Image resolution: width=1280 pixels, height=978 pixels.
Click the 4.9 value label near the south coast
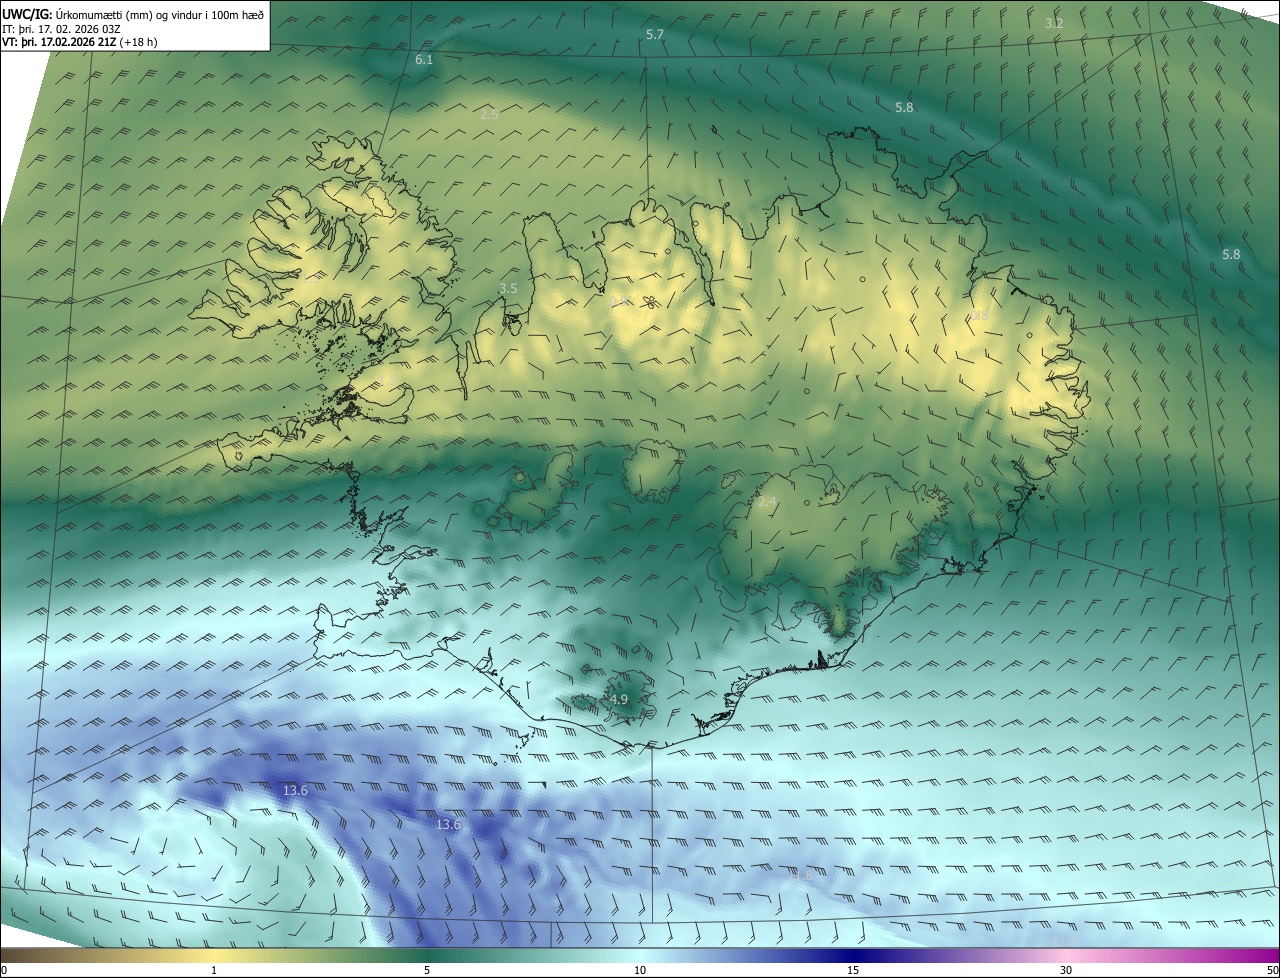[x=618, y=700]
